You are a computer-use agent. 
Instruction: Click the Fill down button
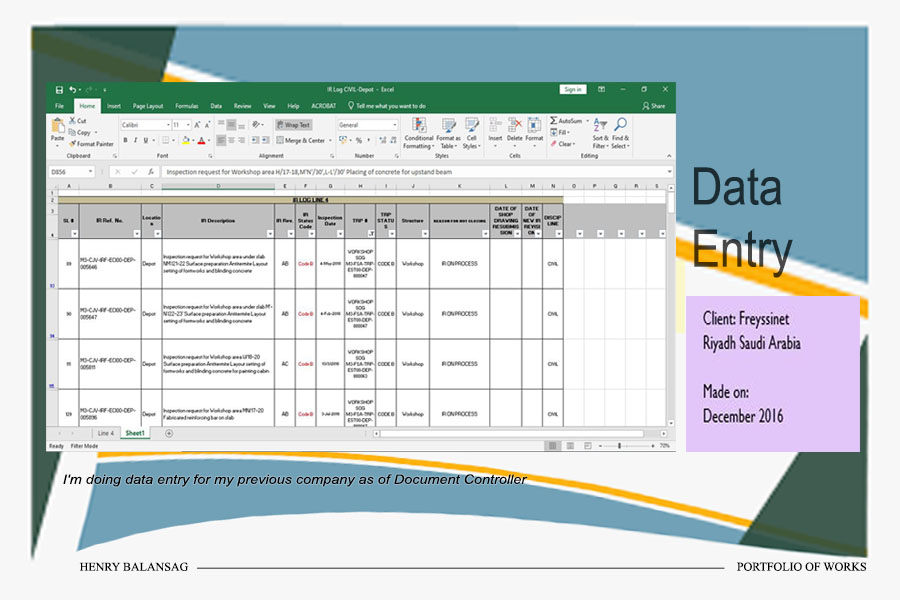[560, 132]
